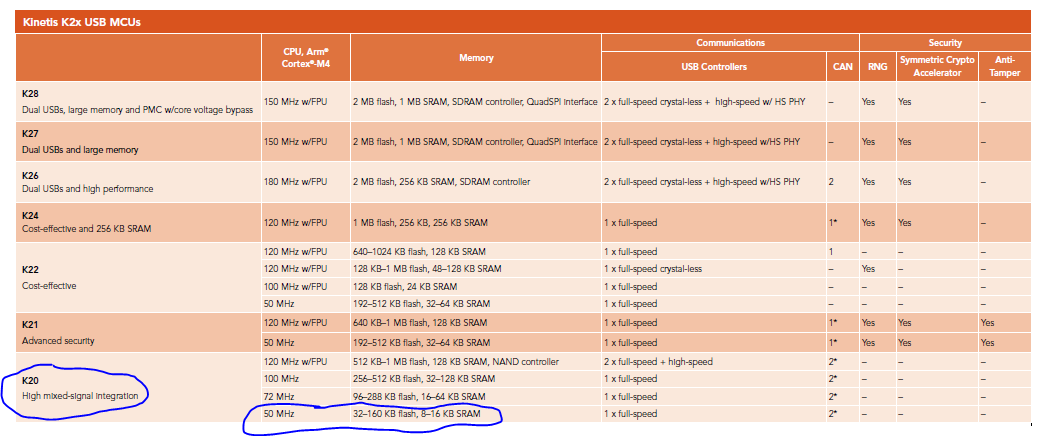The image size is (1040, 436).
Task: Select the RNG "Yes" in the K24 row
Action: tap(869, 223)
